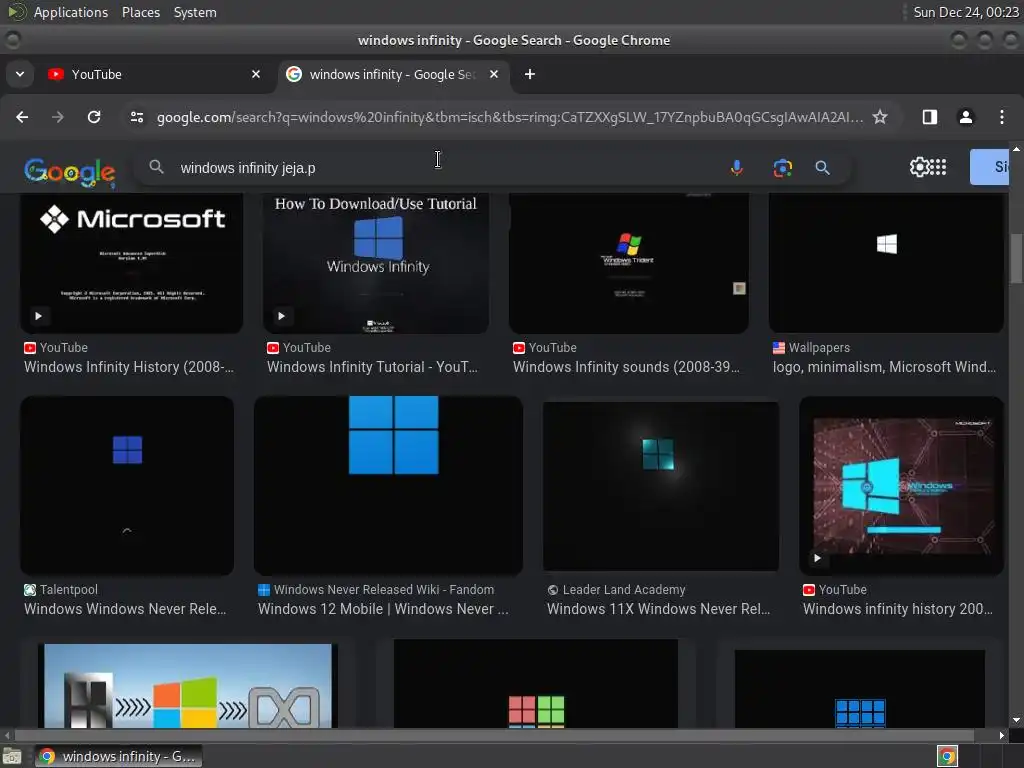This screenshot has height=768, width=1024.
Task: Open white Windows logo wallpaper thumbnail
Action: click(x=886, y=263)
